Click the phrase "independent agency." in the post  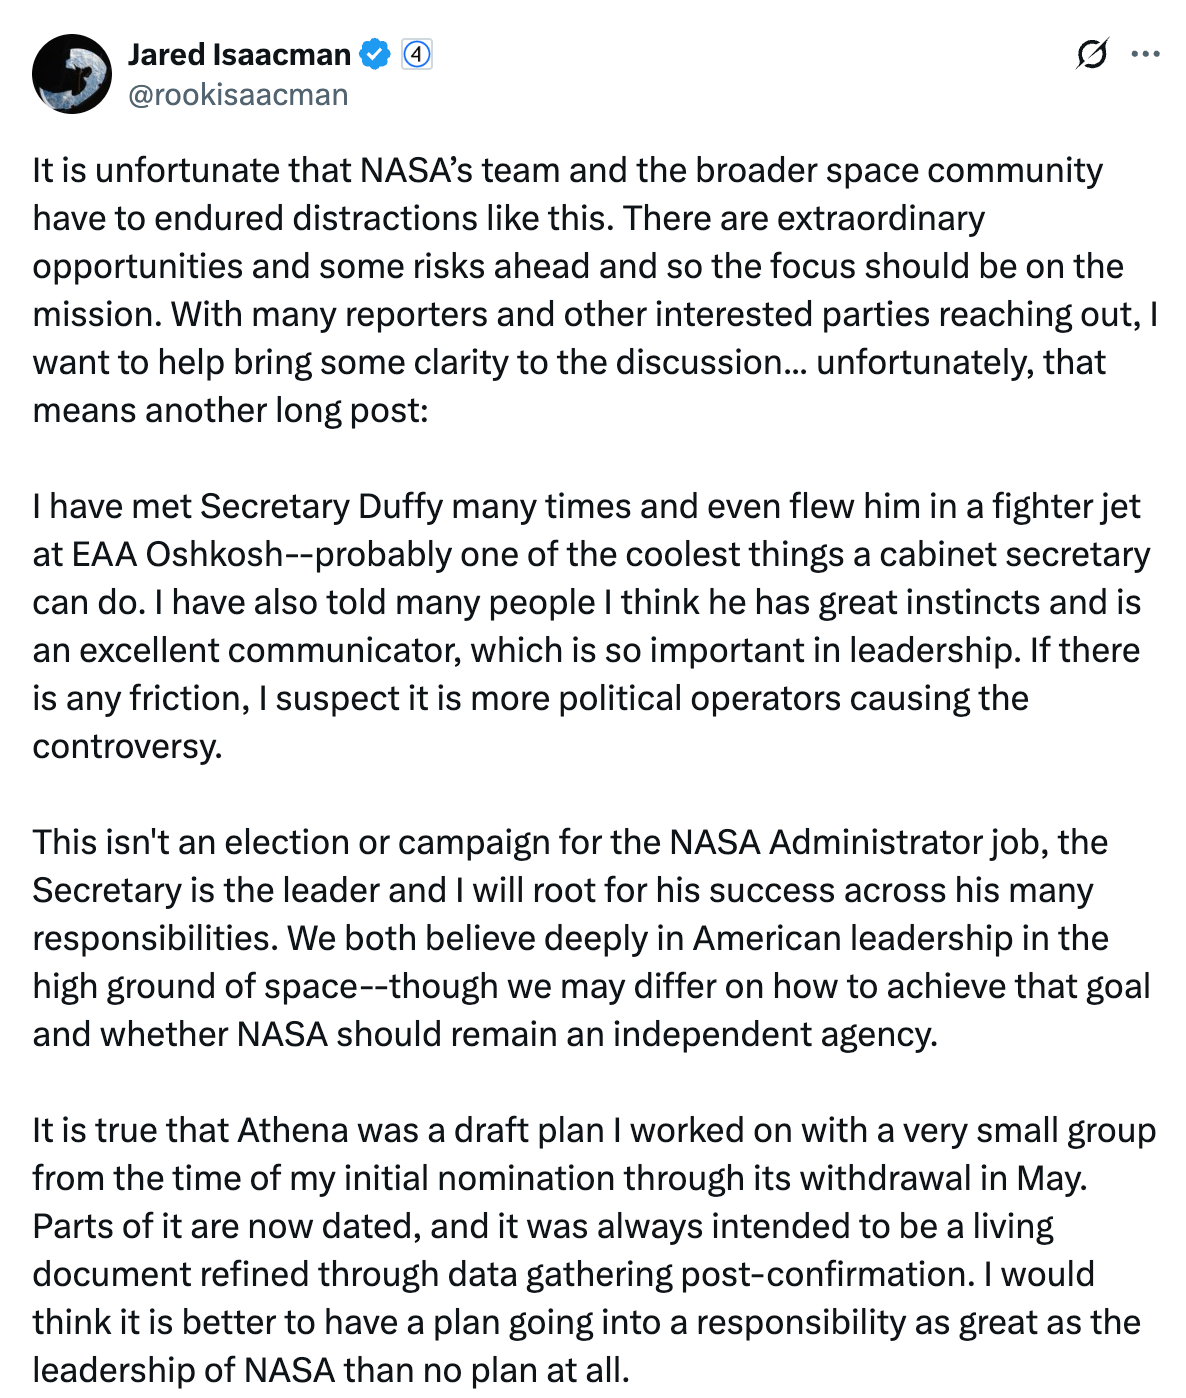775,1035
